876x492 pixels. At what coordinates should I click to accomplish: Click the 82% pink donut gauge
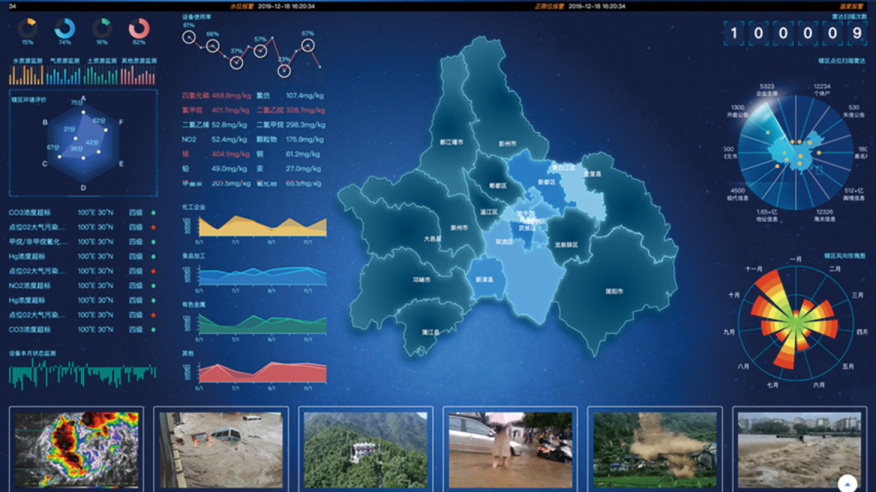pos(139,28)
